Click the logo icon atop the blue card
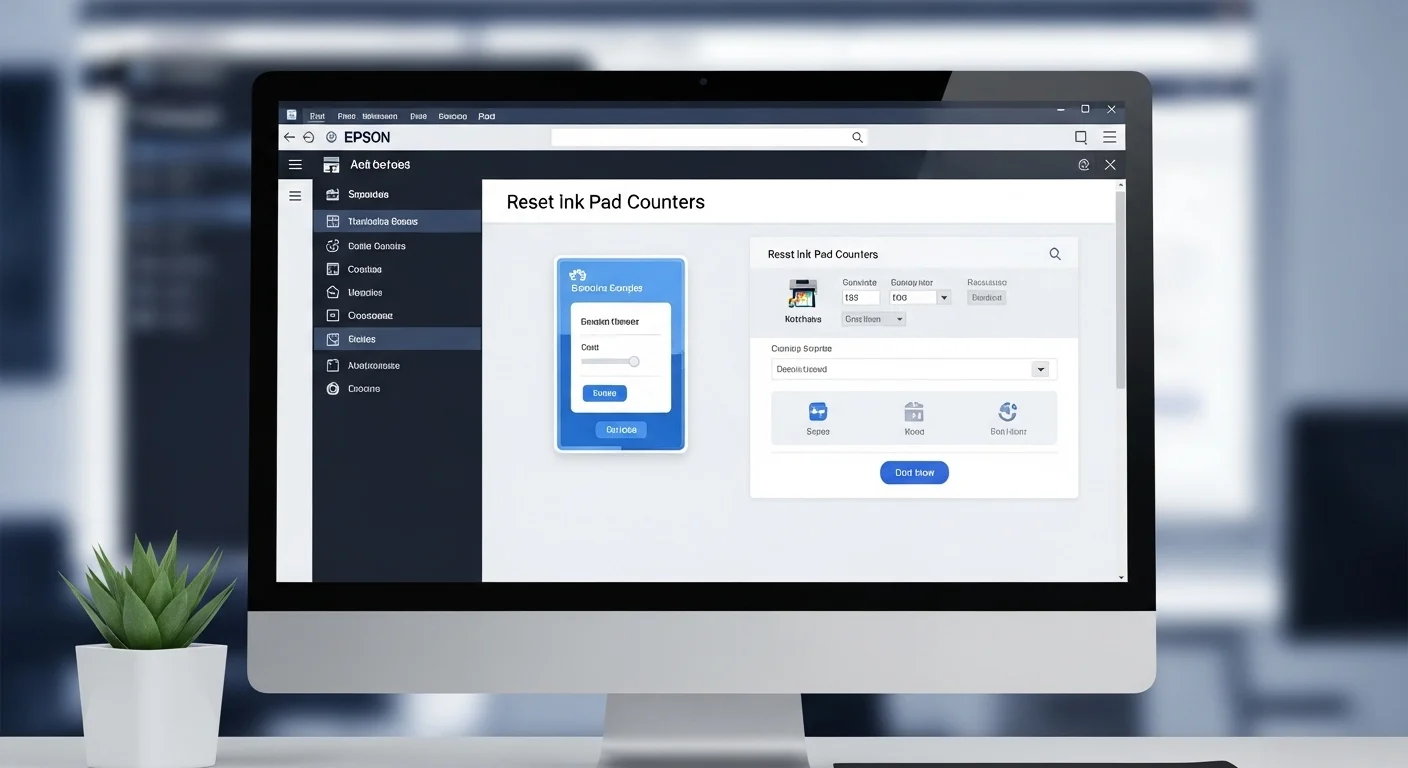1408x768 pixels. coord(577,273)
